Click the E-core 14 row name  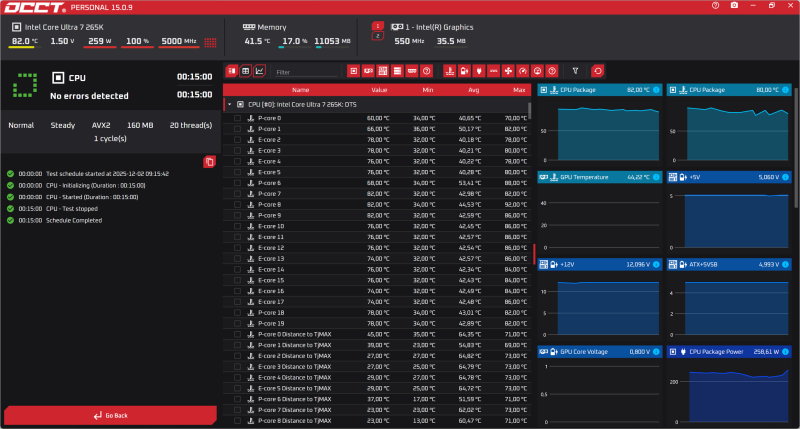[x=271, y=269]
